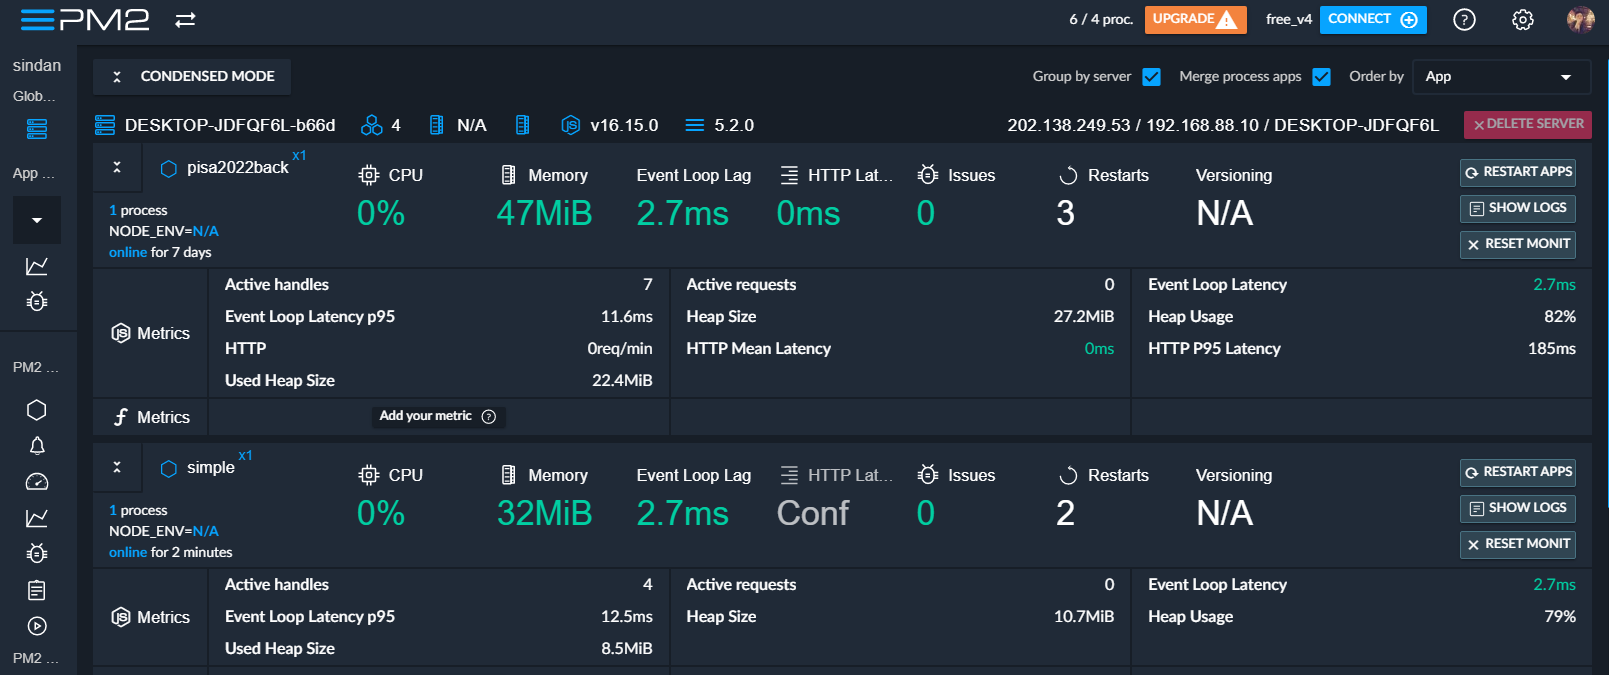
Task: Open the bug icon in upper sidebar
Action: pos(37,301)
